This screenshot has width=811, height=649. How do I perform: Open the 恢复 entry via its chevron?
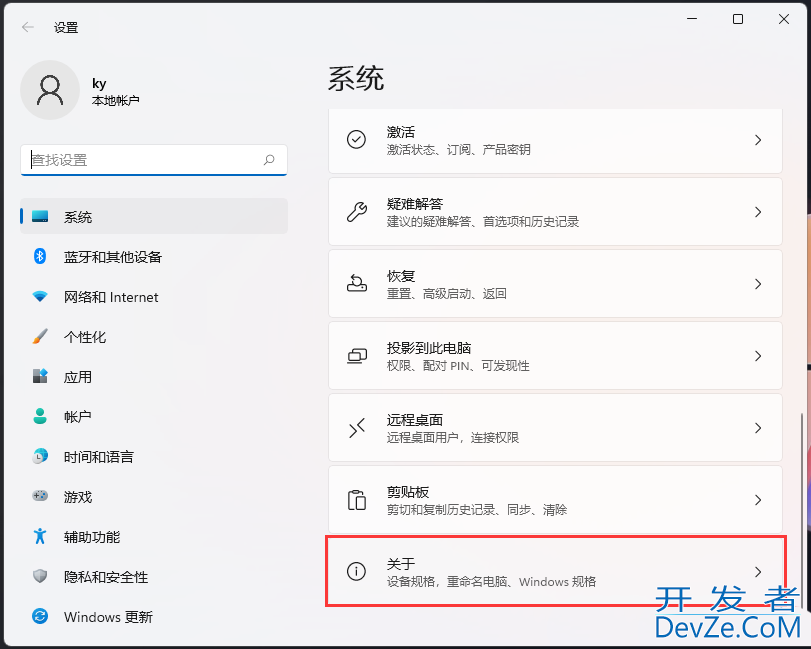coord(758,283)
